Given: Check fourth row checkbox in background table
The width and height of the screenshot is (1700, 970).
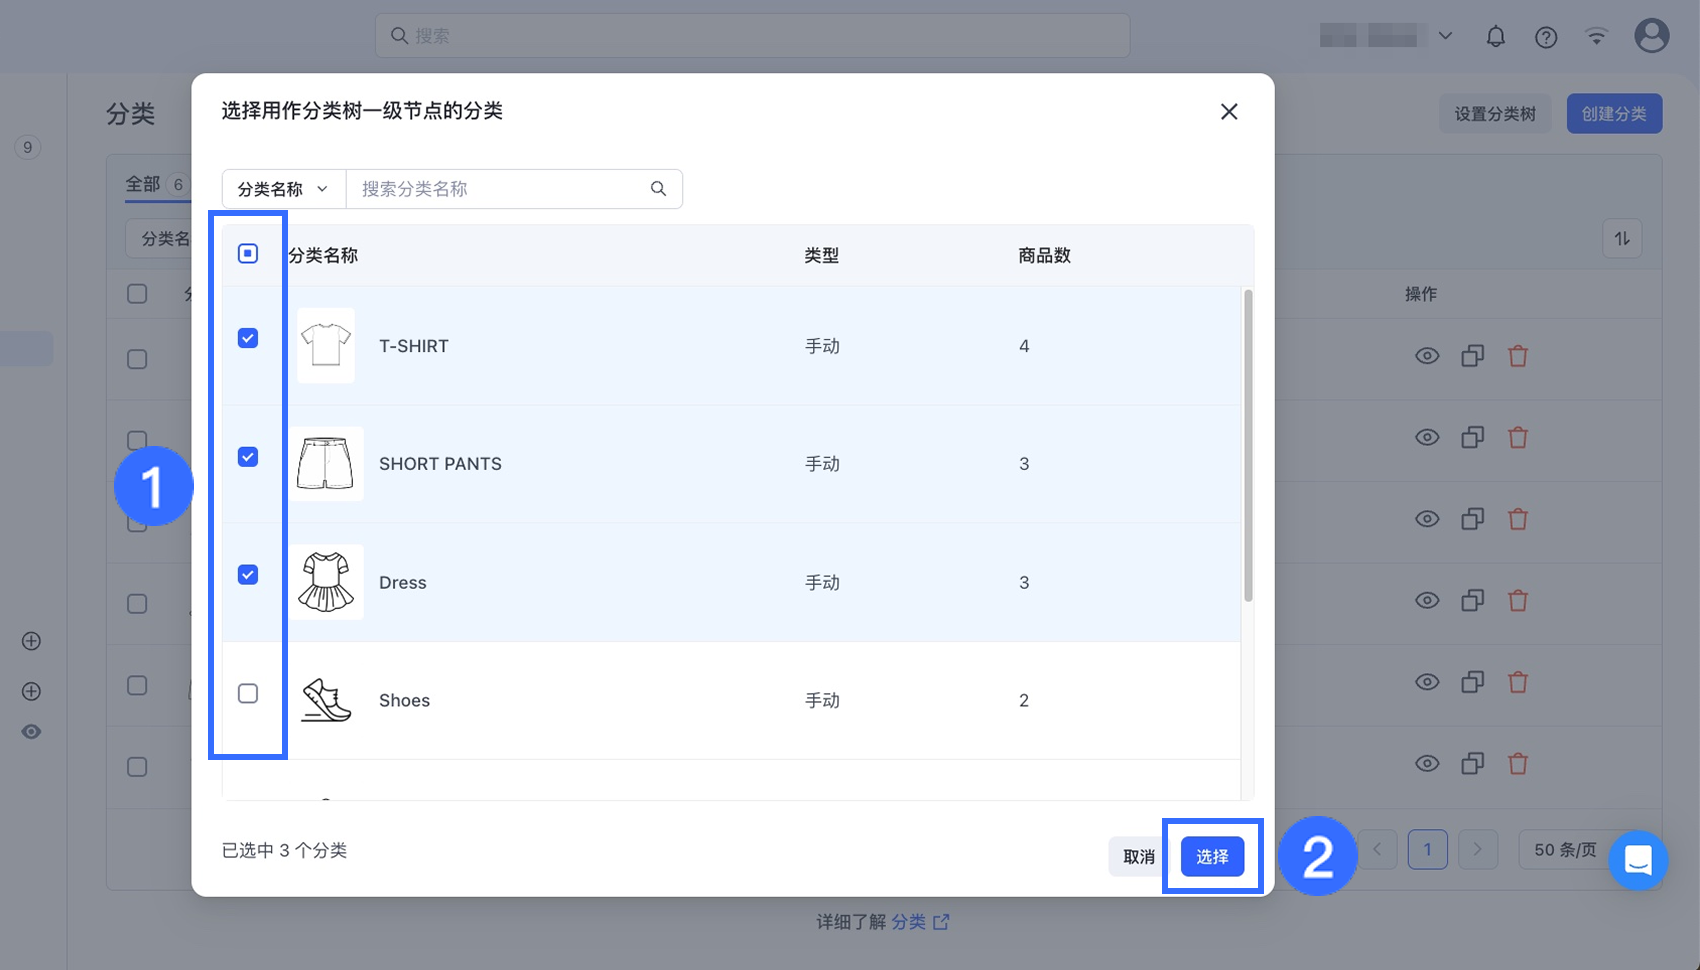Looking at the screenshot, I should click(x=137, y=604).
